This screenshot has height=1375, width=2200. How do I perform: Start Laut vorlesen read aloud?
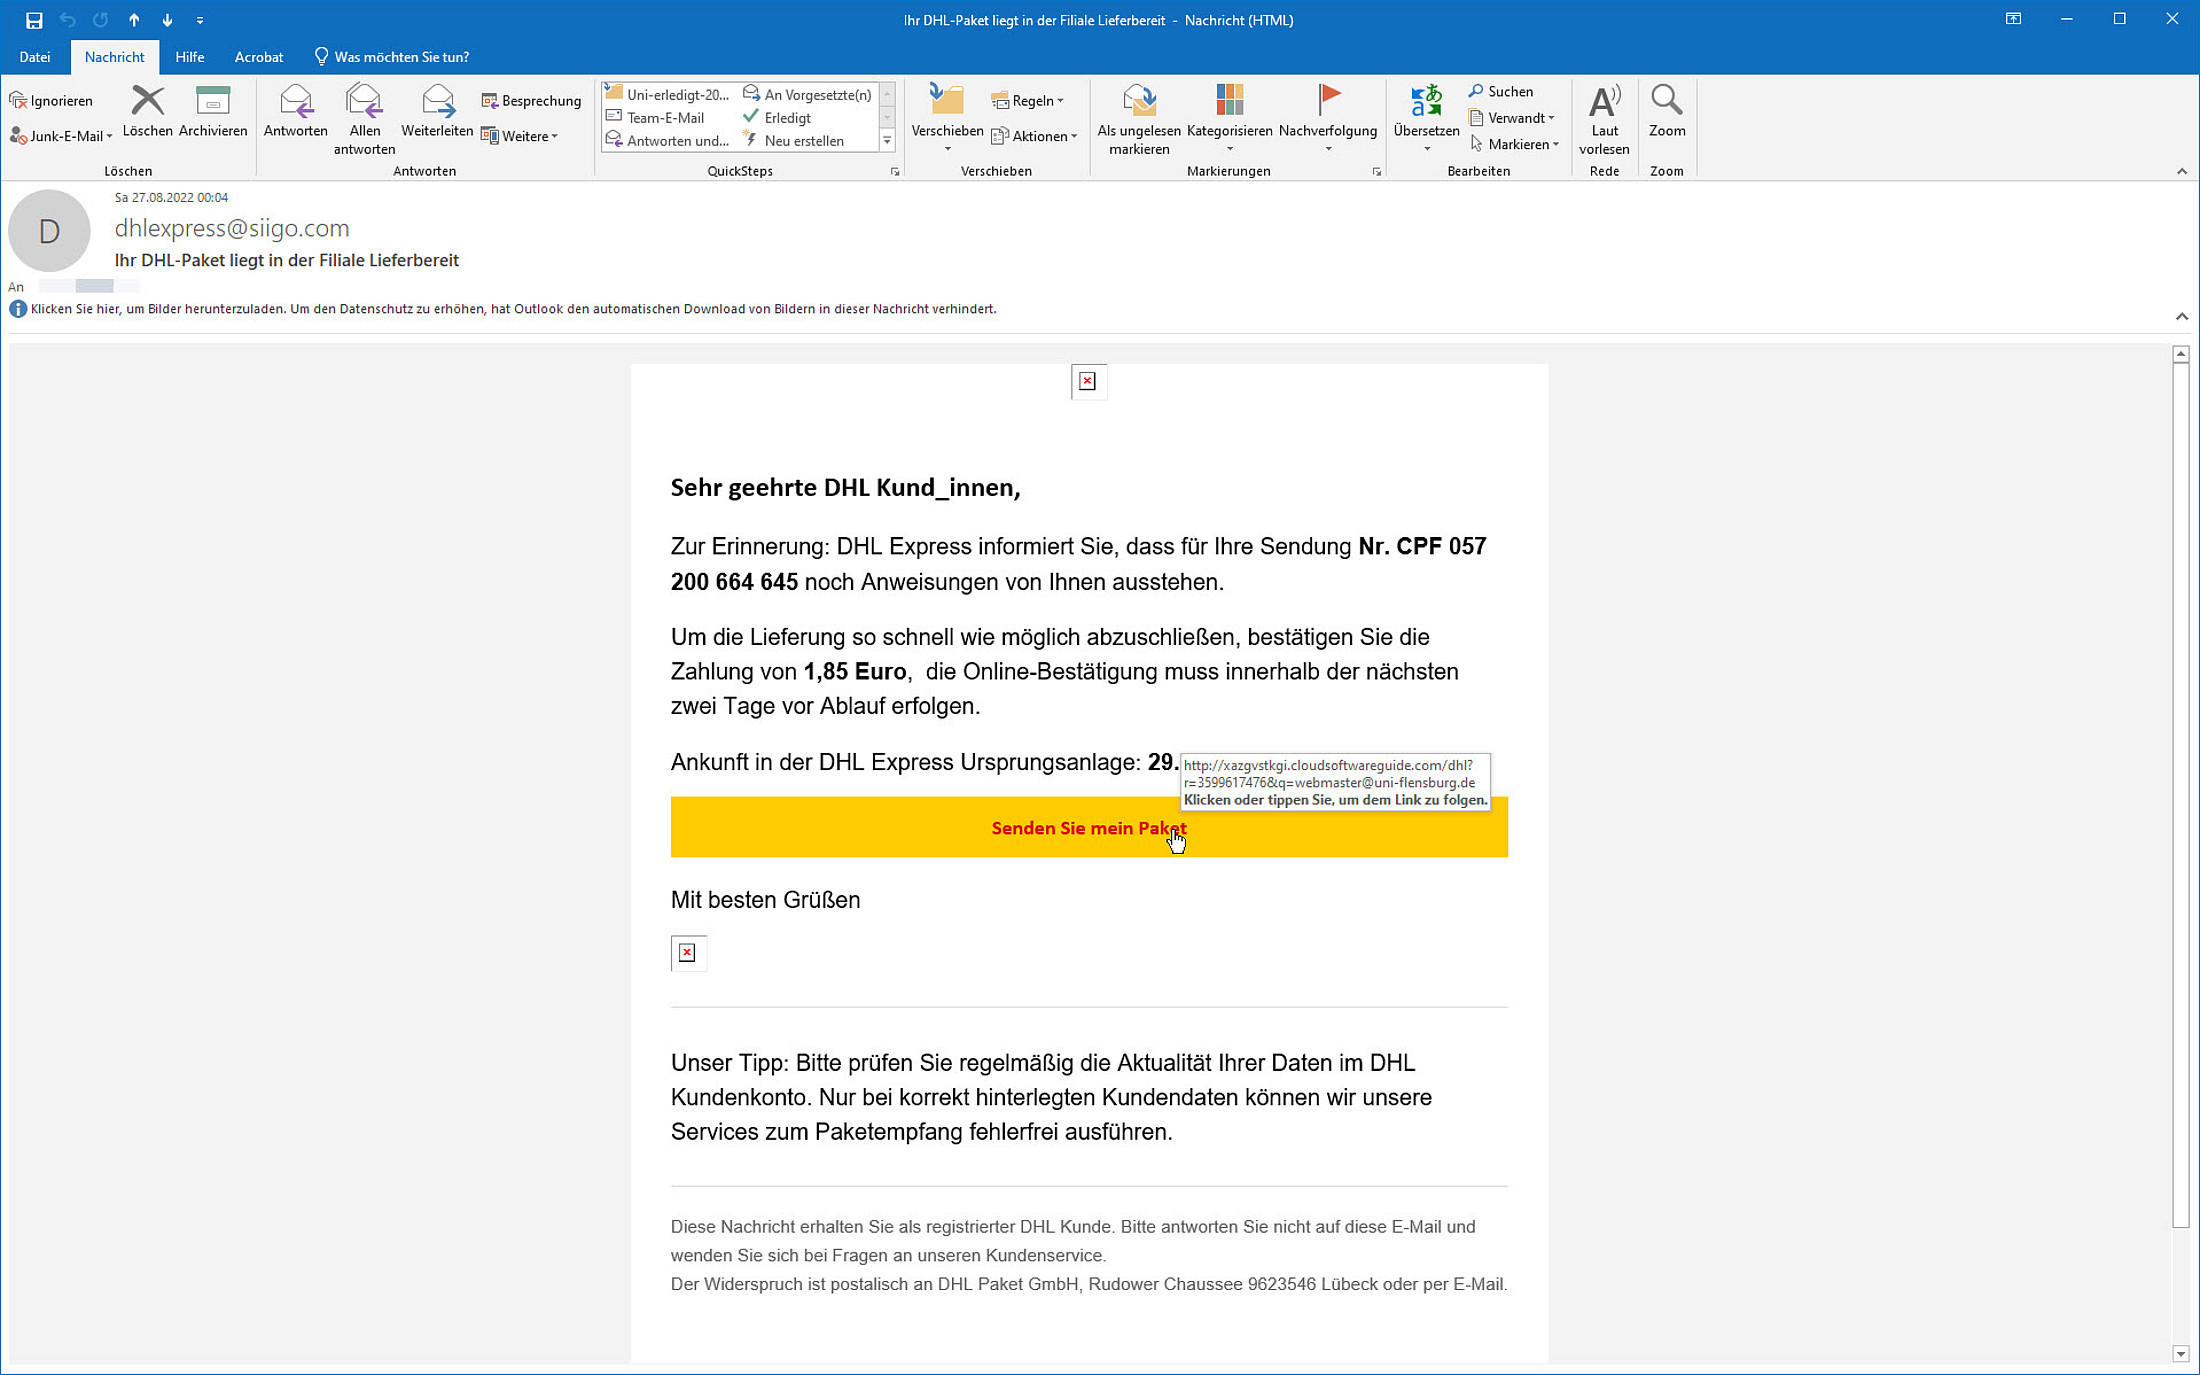click(1604, 101)
